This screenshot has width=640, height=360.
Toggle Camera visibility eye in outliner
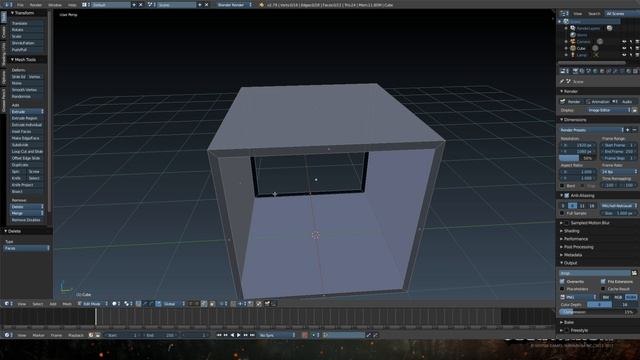coord(624,42)
